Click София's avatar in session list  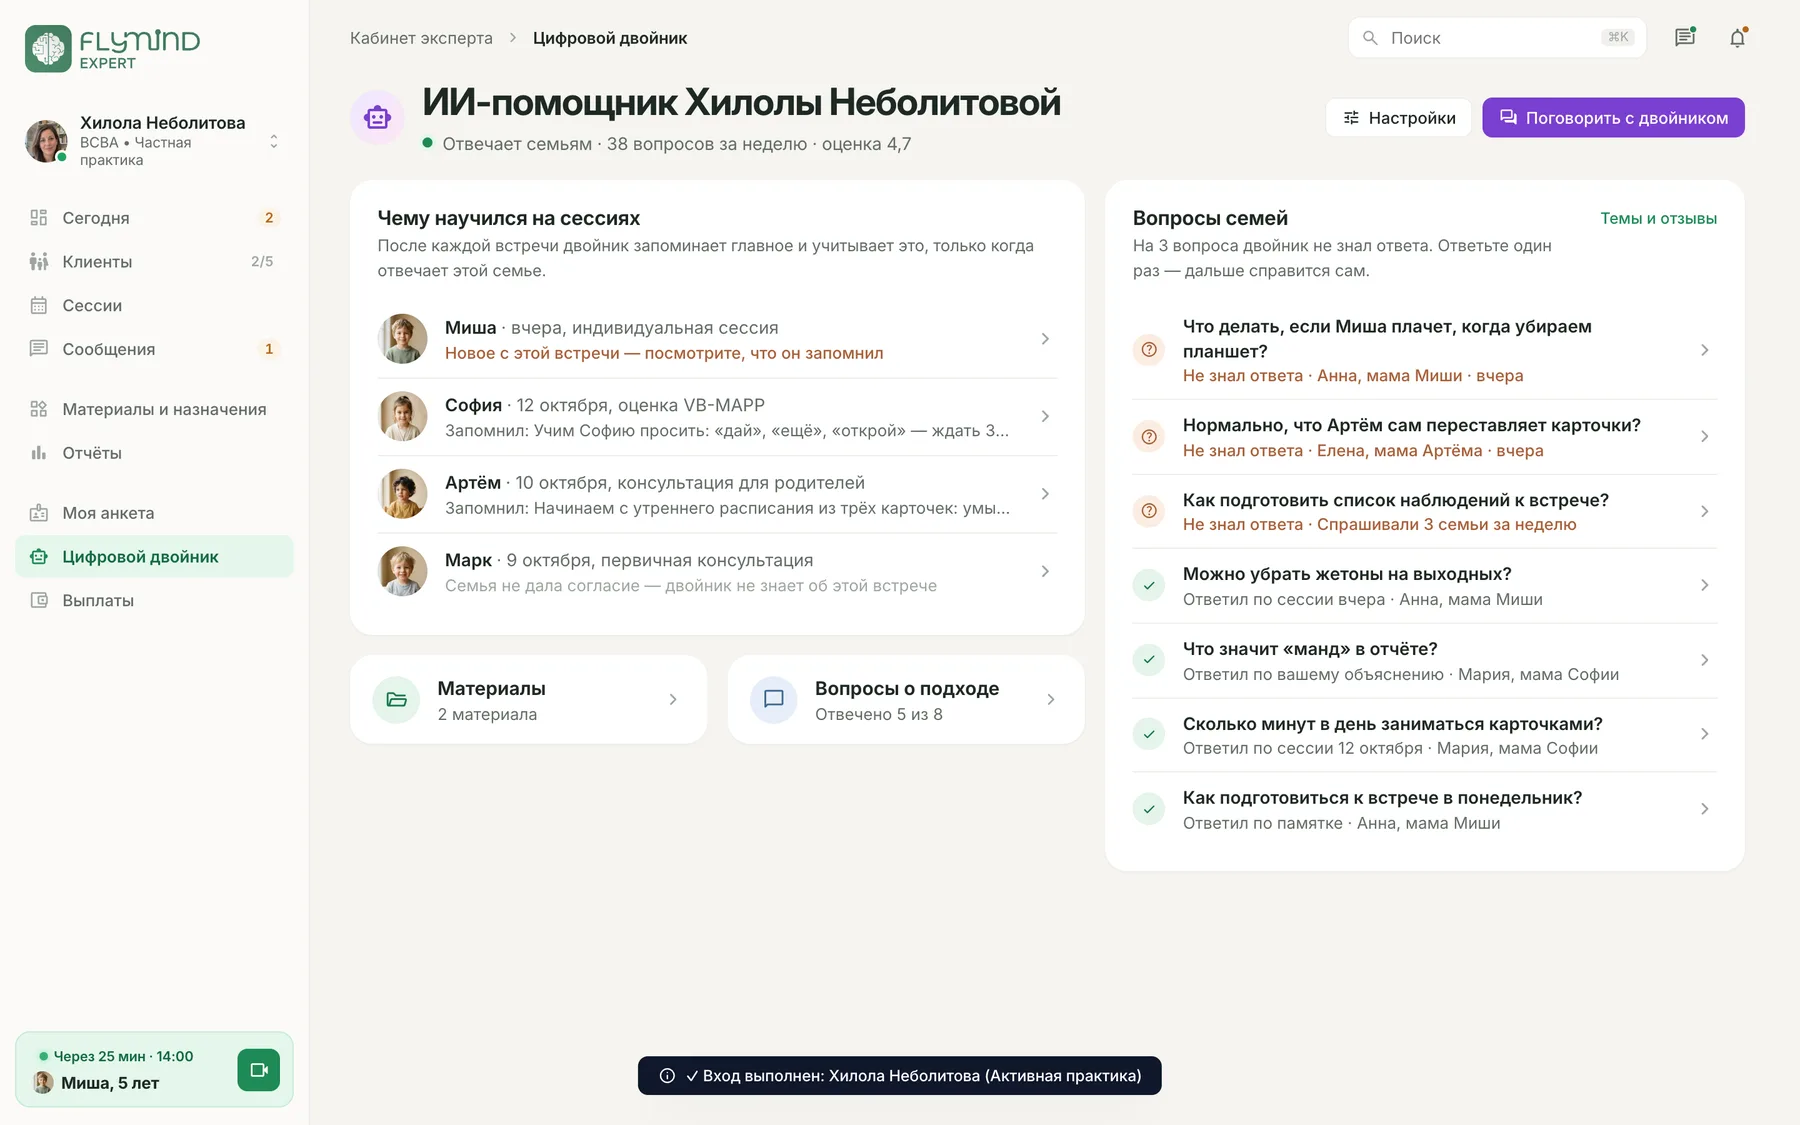point(403,416)
